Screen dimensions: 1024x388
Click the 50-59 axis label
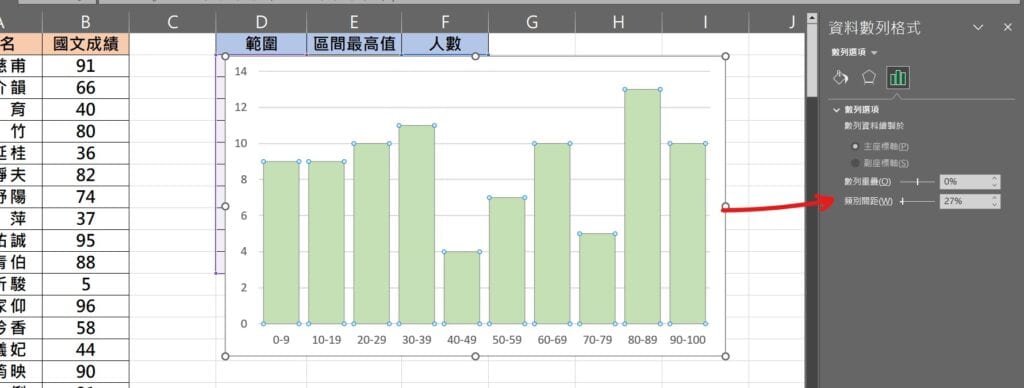click(507, 340)
